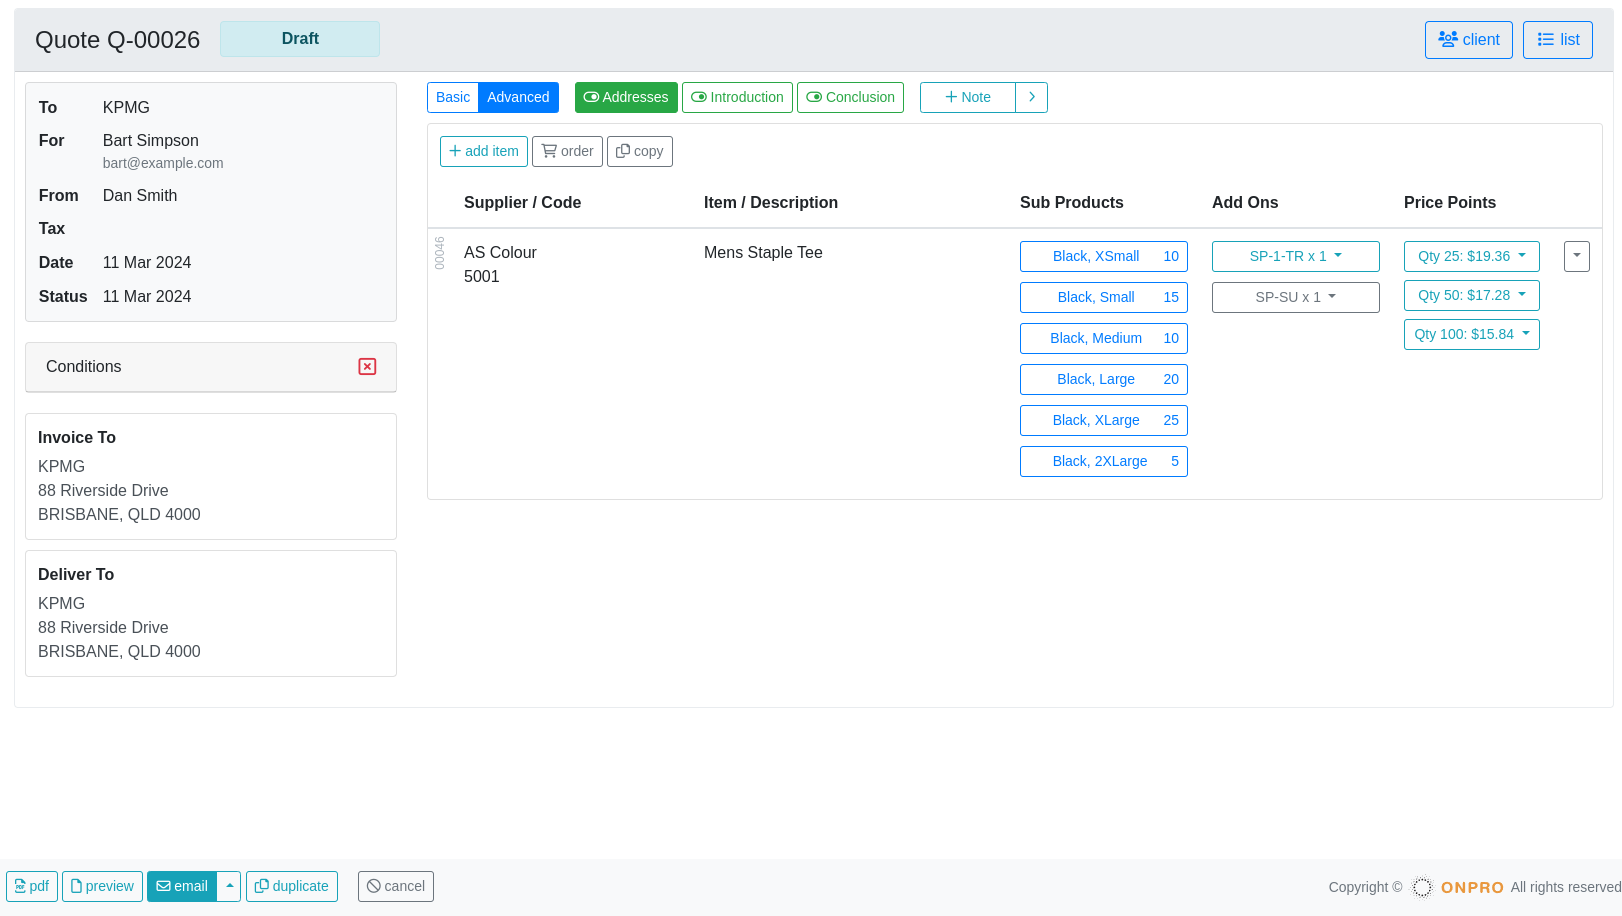Select sub product Black, Medium
The image size is (1622, 916).
click(1104, 338)
